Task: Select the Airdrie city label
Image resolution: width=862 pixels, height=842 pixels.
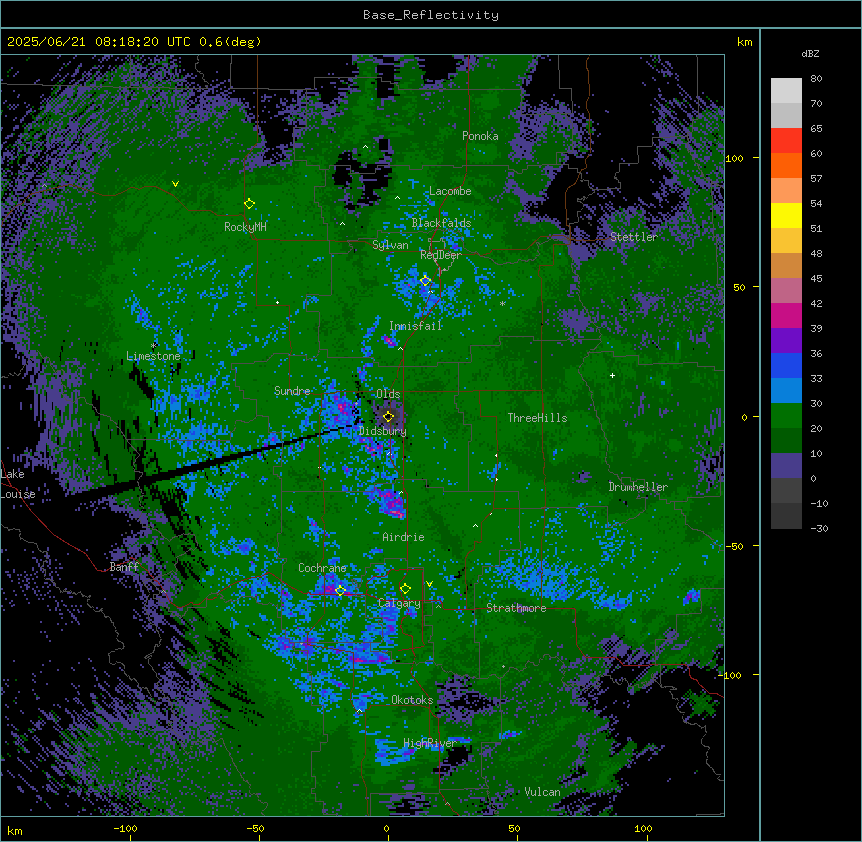Action: pyautogui.click(x=404, y=537)
